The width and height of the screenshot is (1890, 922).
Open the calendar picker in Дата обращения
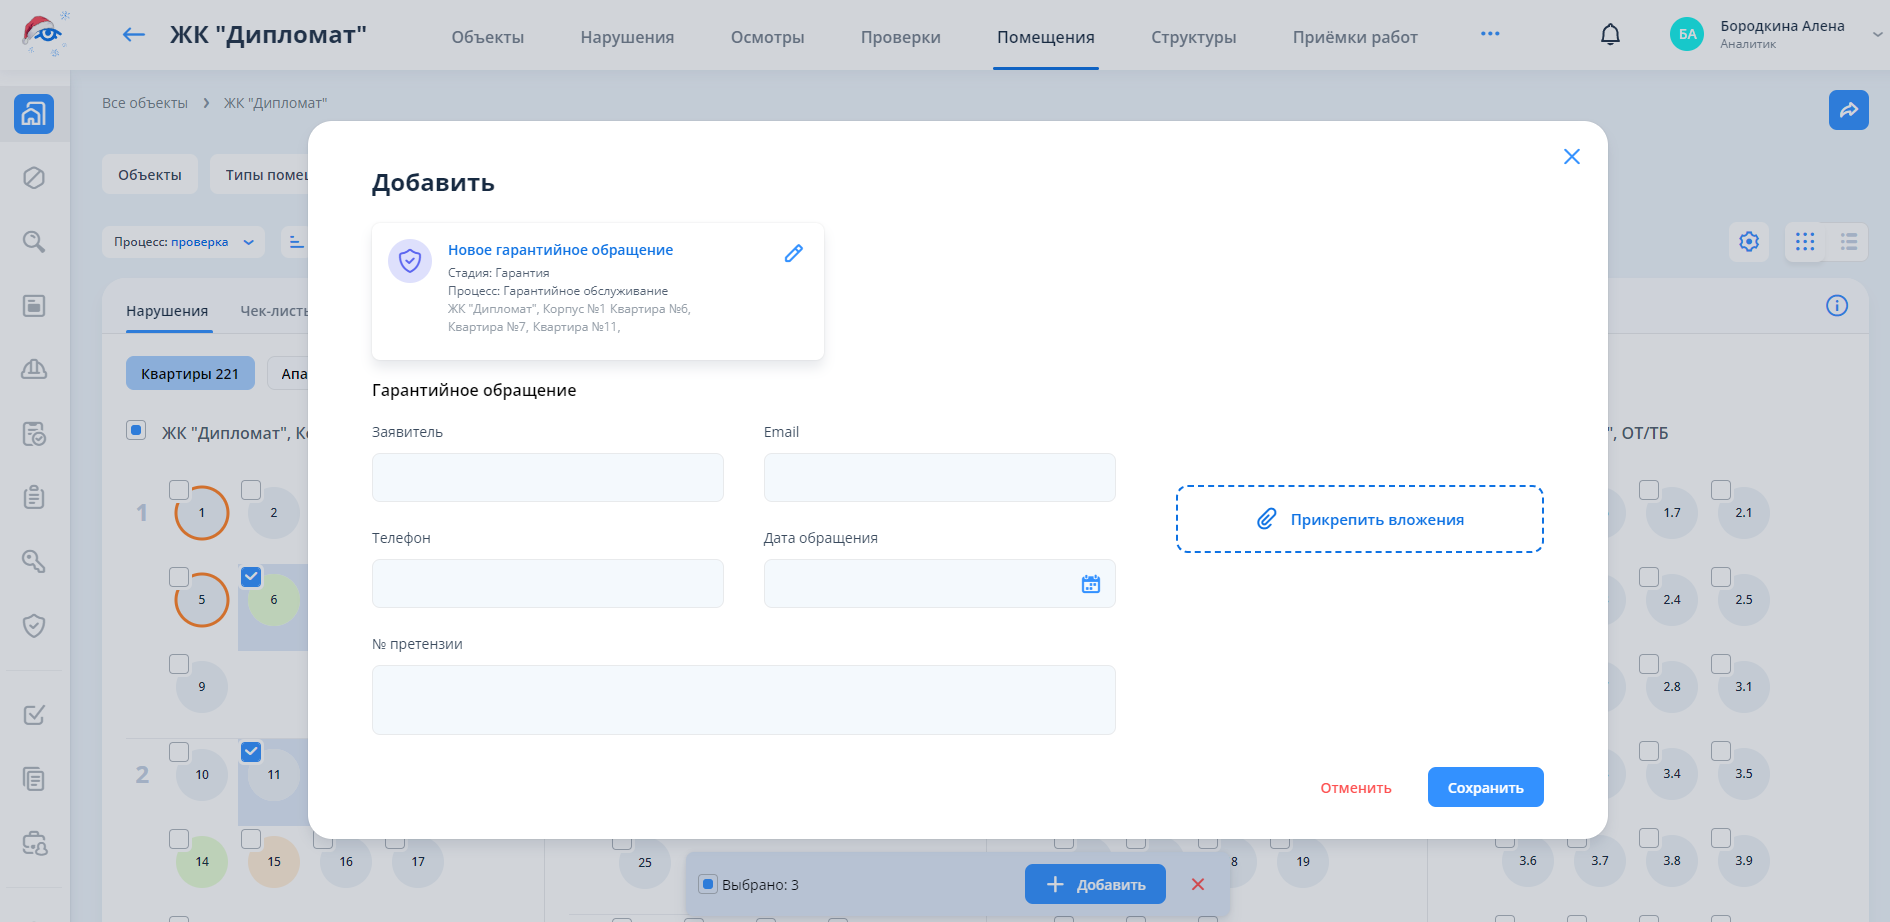coord(1090,584)
